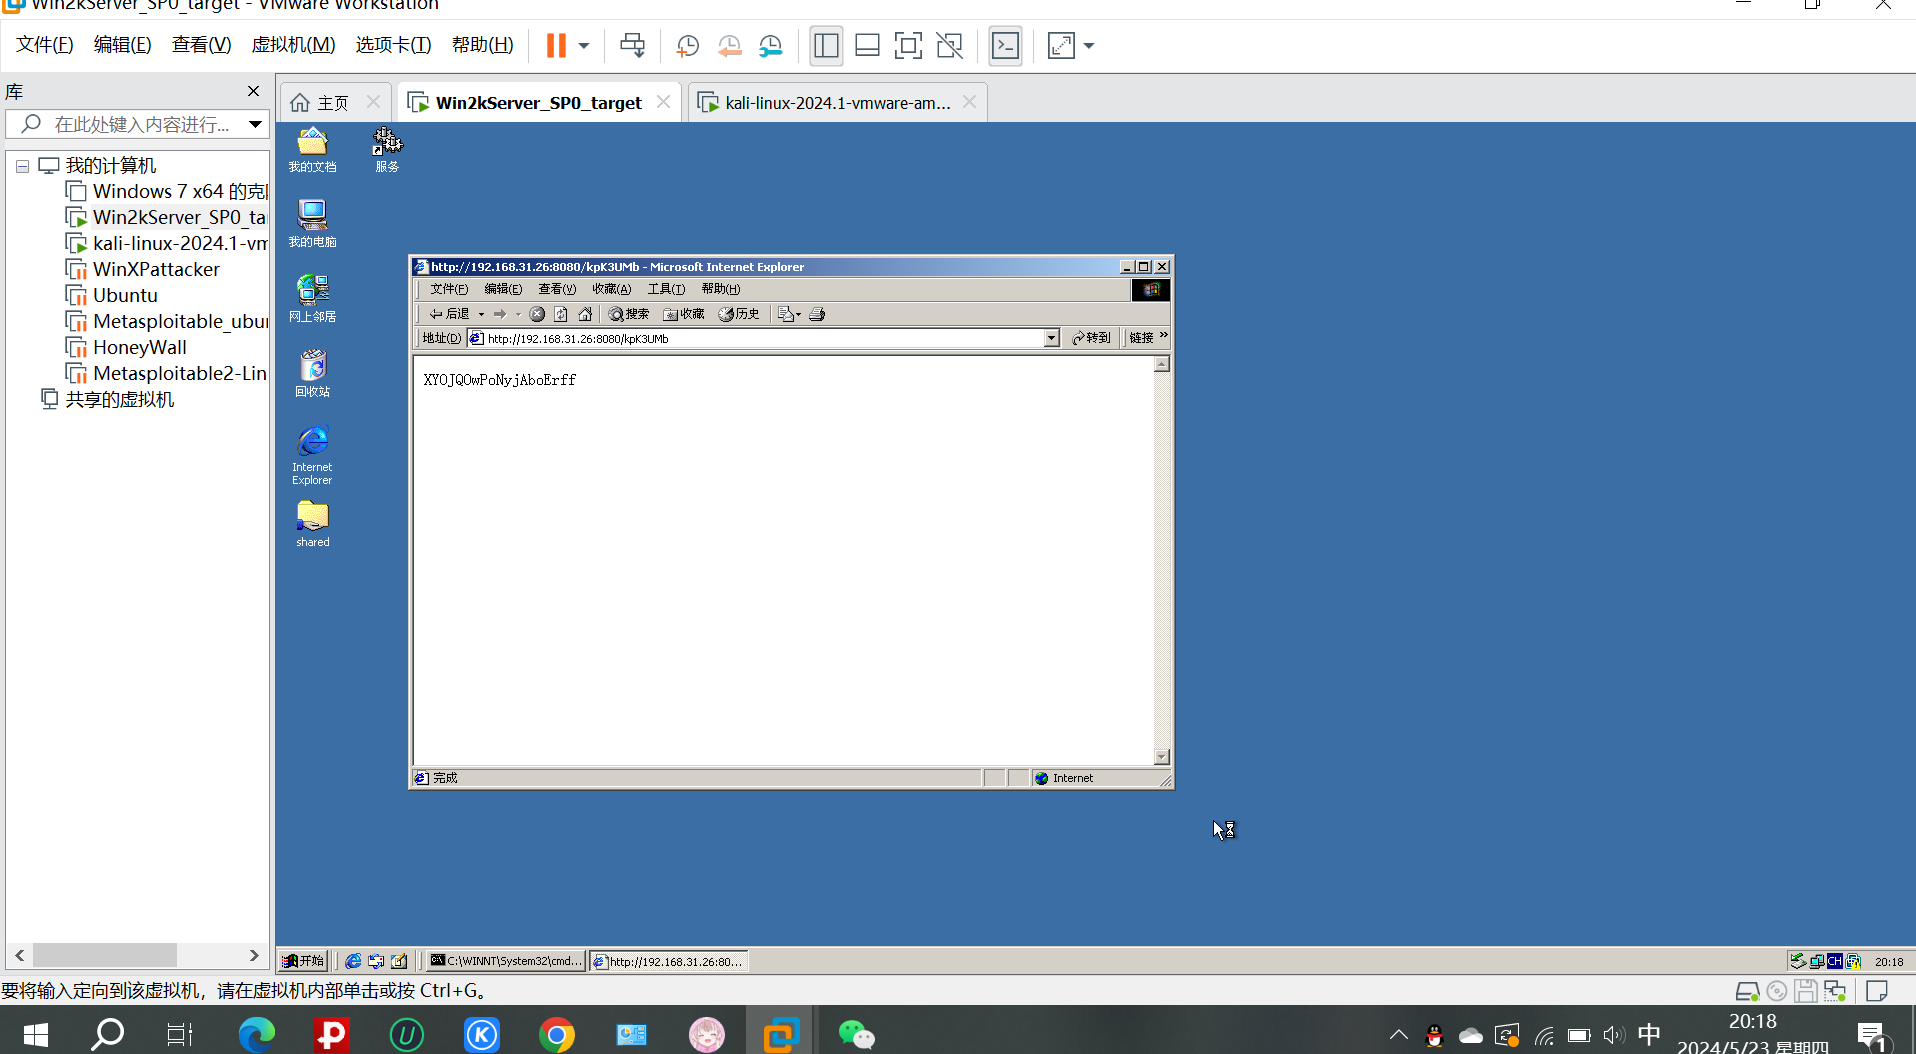The image size is (1916, 1054).
Task: Select Internet Explorer desktop icon
Action: (x=312, y=455)
